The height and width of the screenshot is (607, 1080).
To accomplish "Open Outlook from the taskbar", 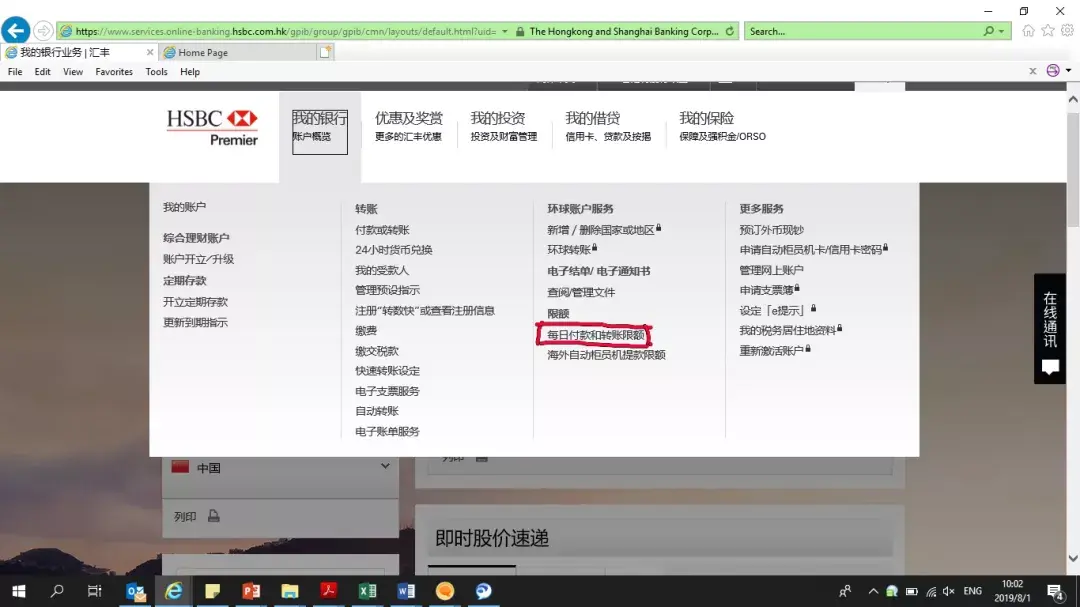I will click(135, 591).
